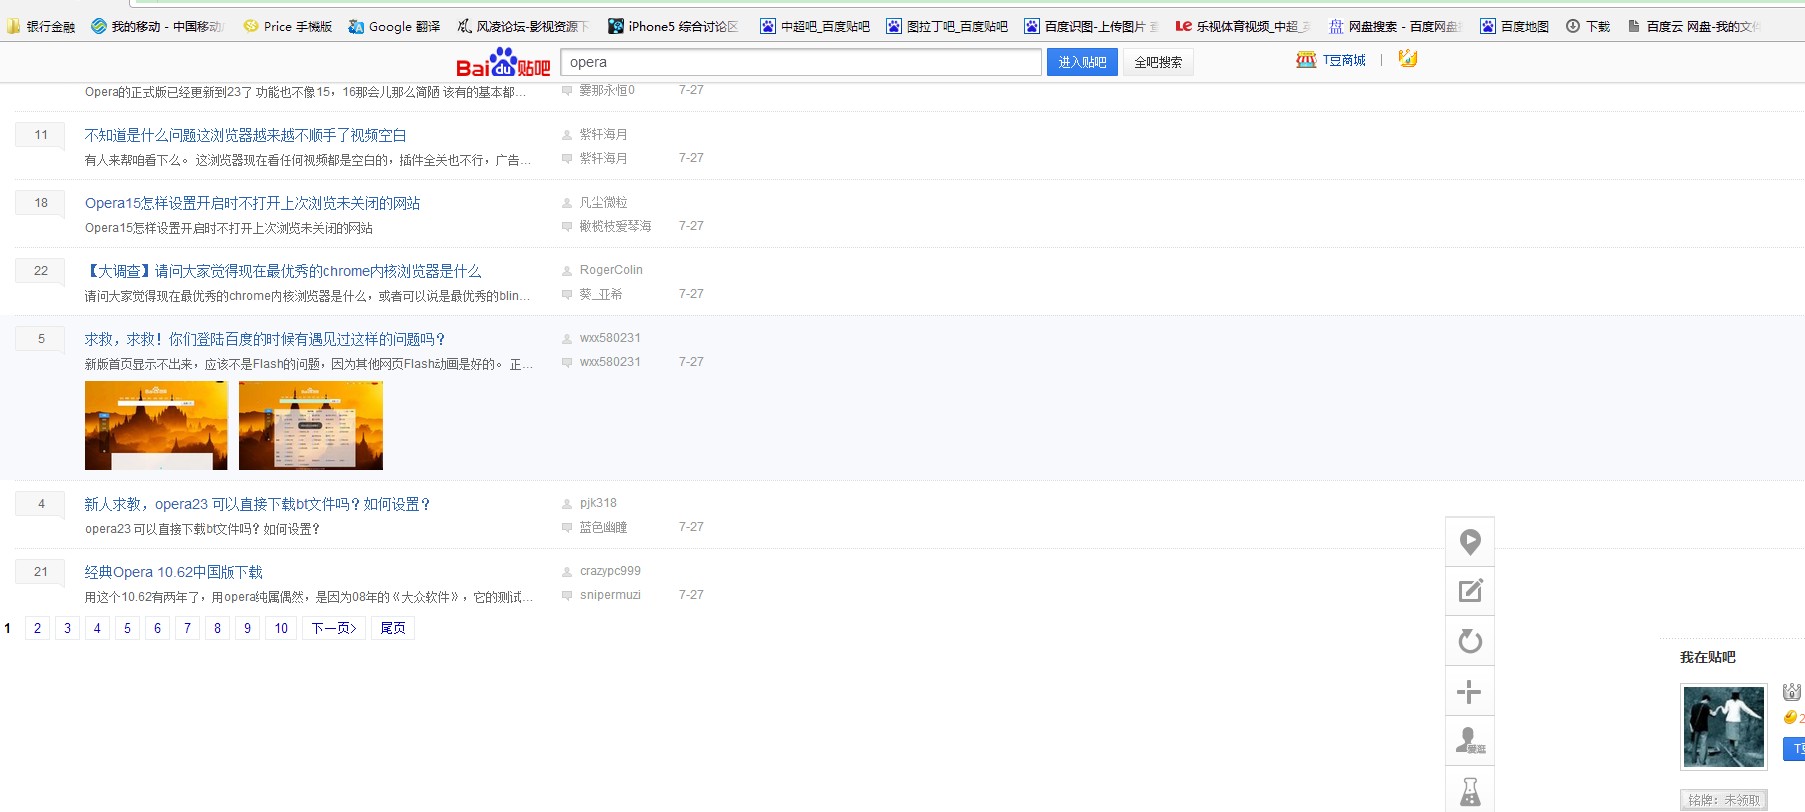
Task: Open the 网盘搜索 - 百度网盘 bookmark
Action: (x=1395, y=27)
